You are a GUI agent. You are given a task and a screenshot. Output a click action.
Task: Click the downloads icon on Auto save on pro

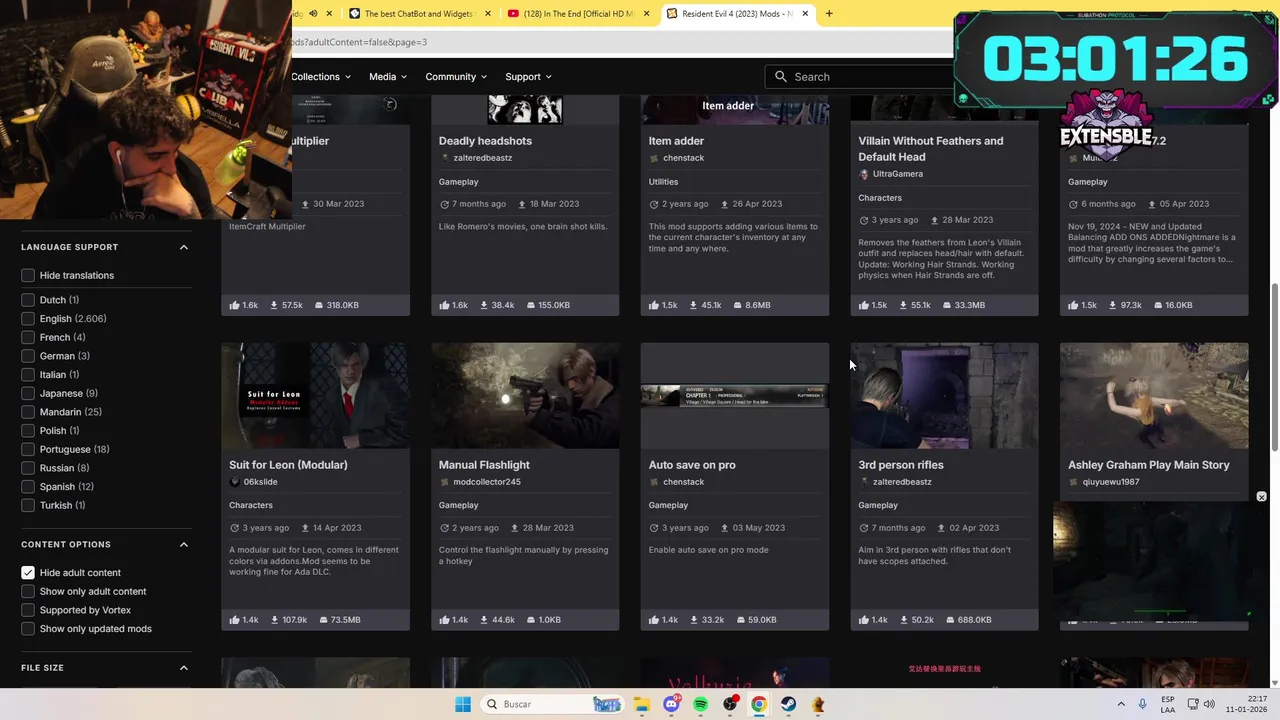(x=694, y=620)
